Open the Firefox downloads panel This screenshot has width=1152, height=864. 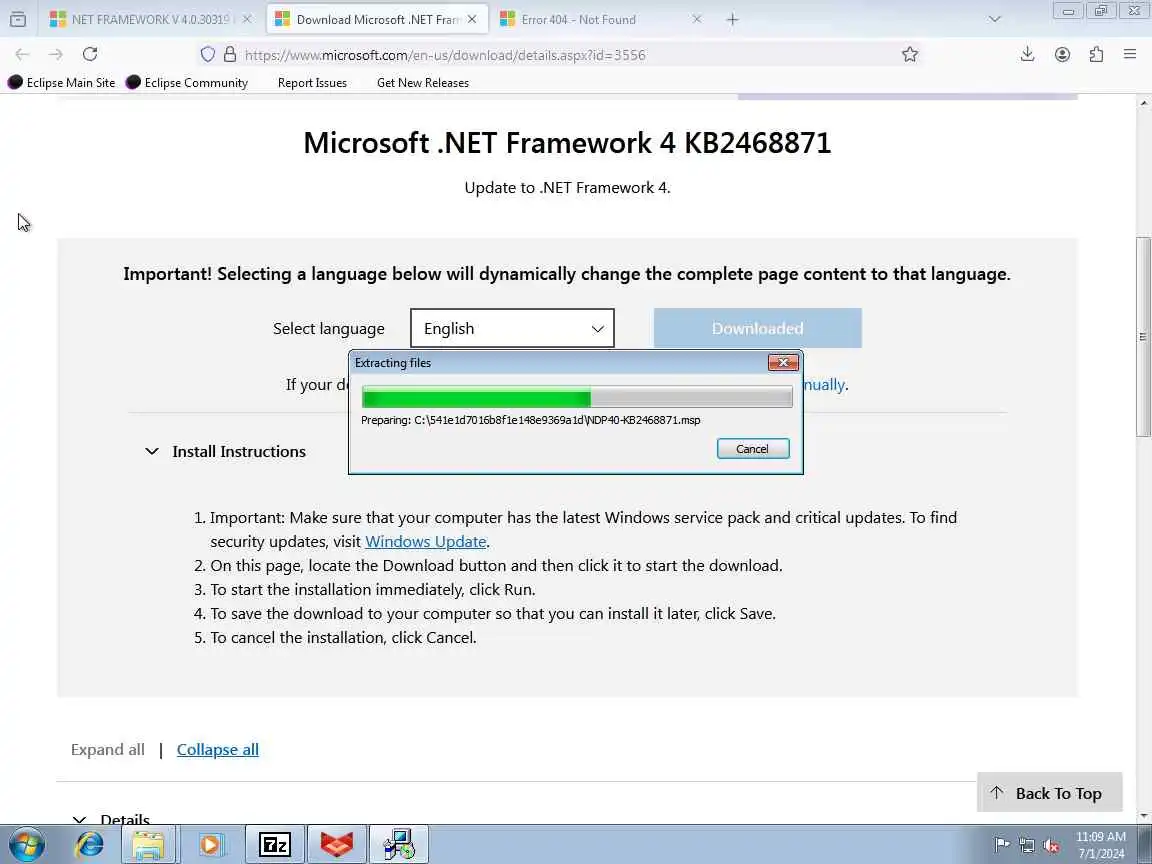click(x=1028, y=54)
